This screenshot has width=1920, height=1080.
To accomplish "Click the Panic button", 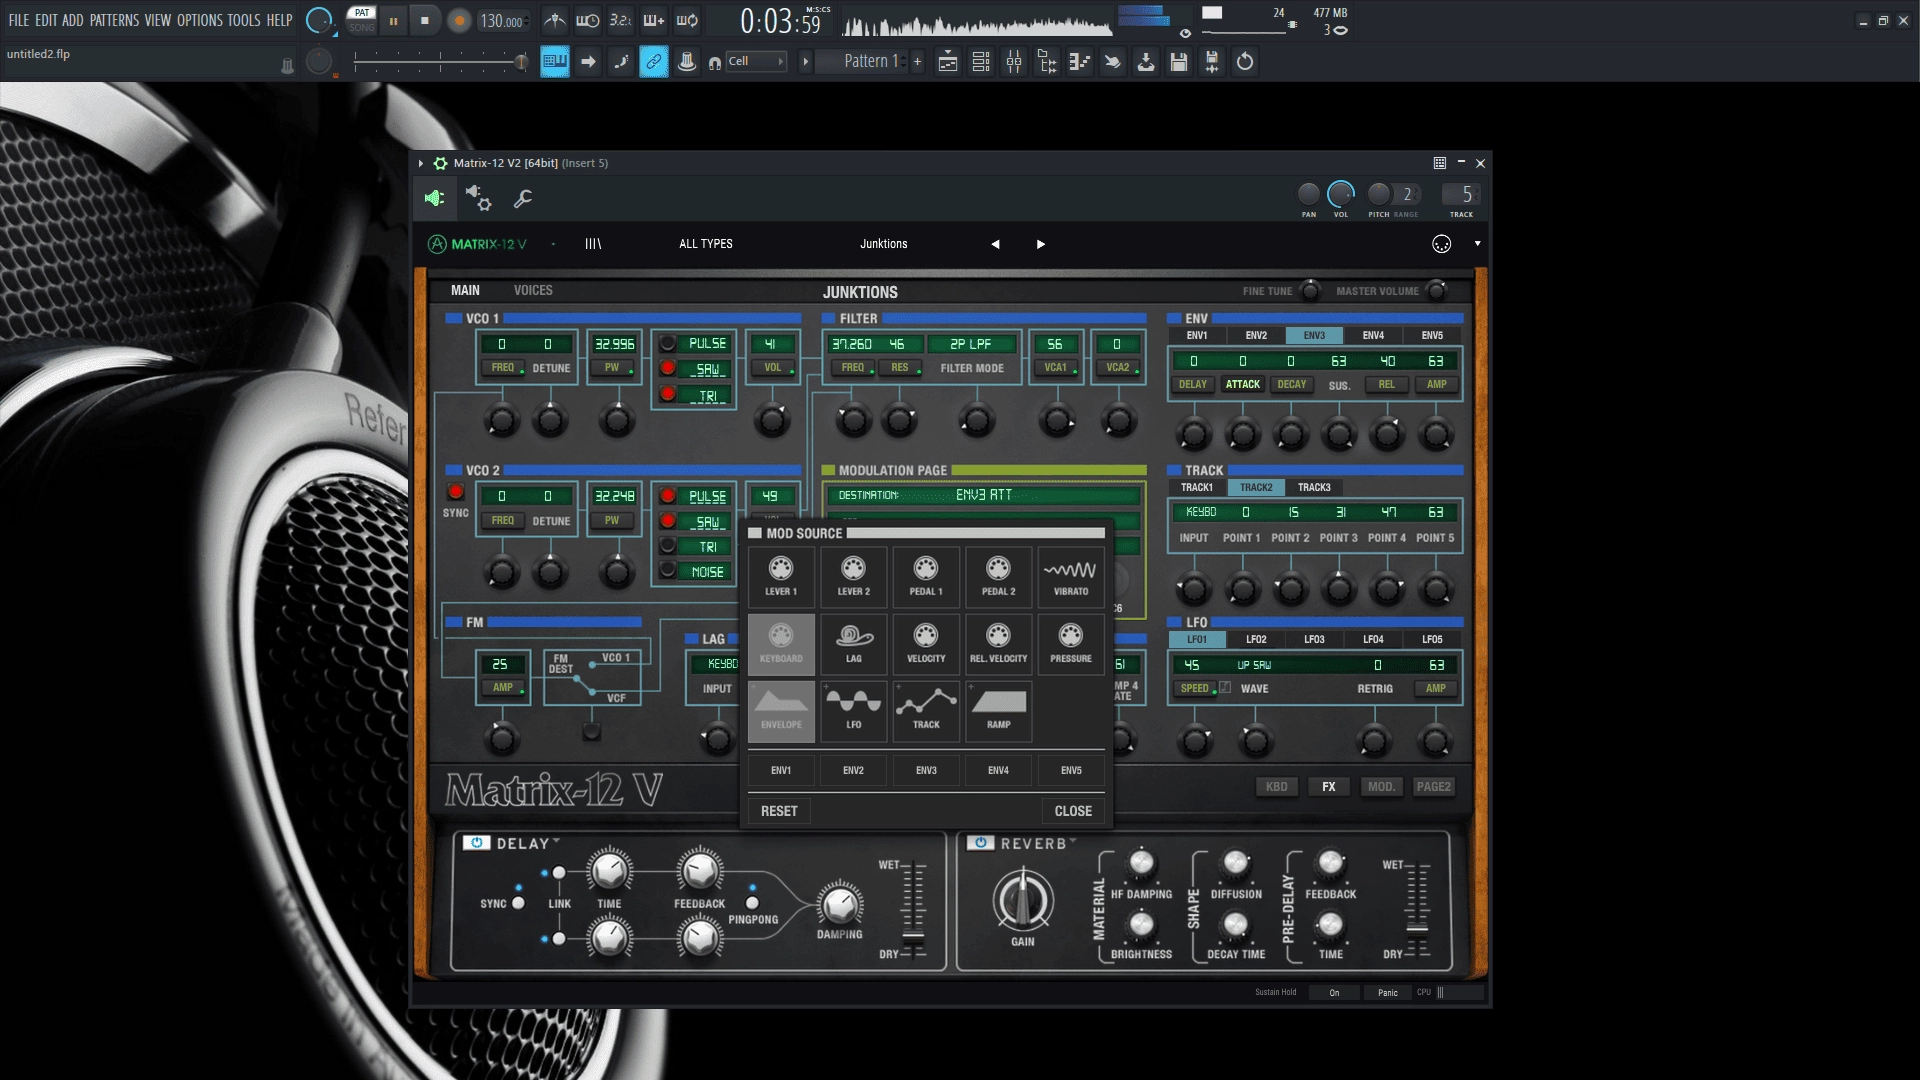I will [1388, 993].
